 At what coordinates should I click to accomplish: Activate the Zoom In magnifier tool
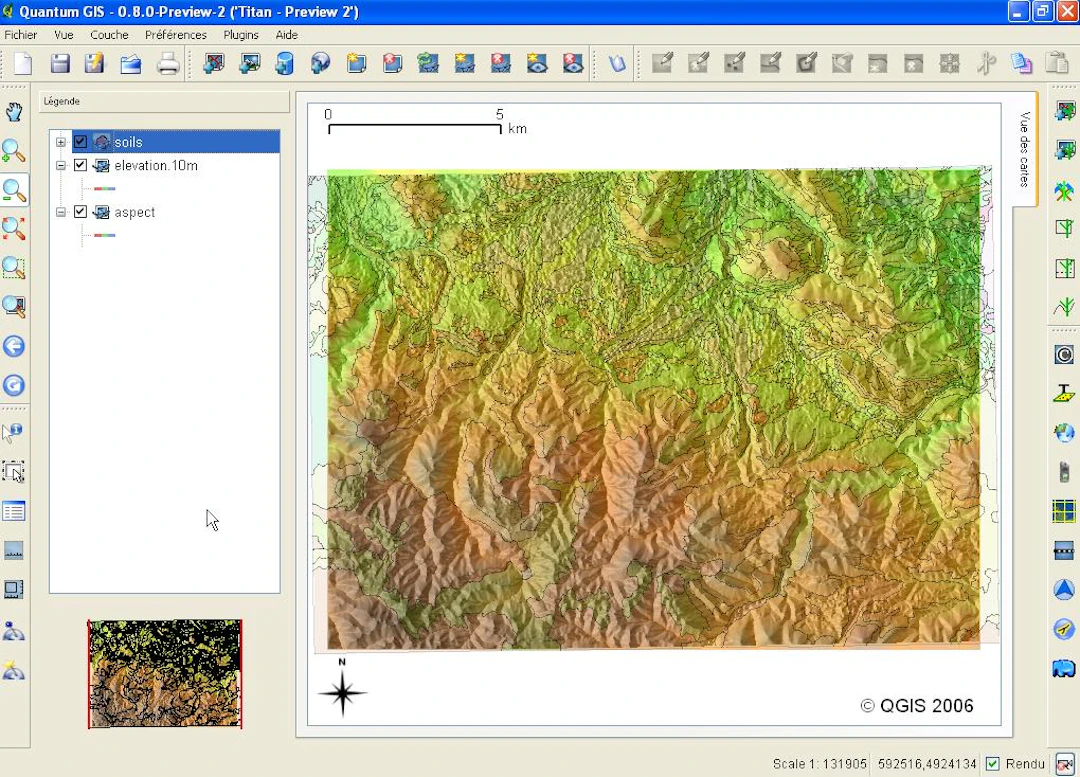pos(14,150)
